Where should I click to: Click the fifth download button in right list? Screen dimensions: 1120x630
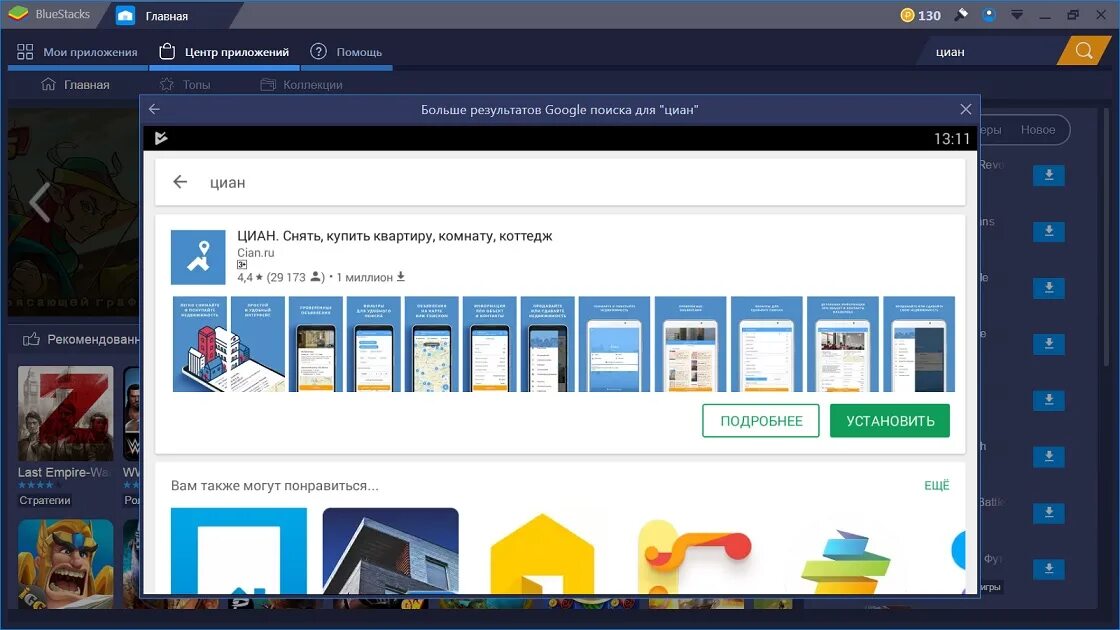click(1049, 400)
